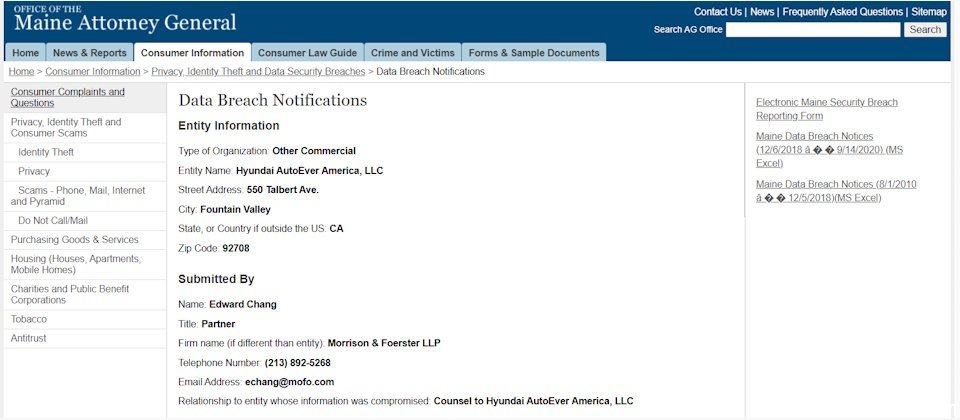Image resolution: width=960 pixels, height=420 pixels.
Task: Click the Maine Attorney General logo
Action: point(125,20)
